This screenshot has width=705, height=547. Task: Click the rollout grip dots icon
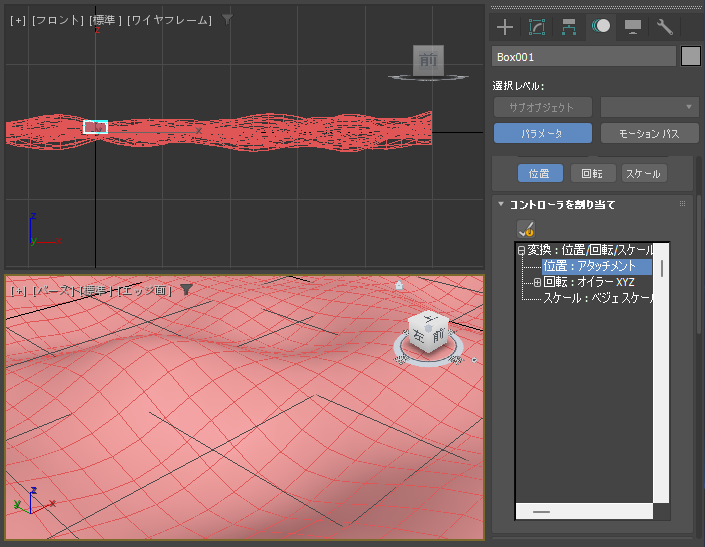(683, 204)
